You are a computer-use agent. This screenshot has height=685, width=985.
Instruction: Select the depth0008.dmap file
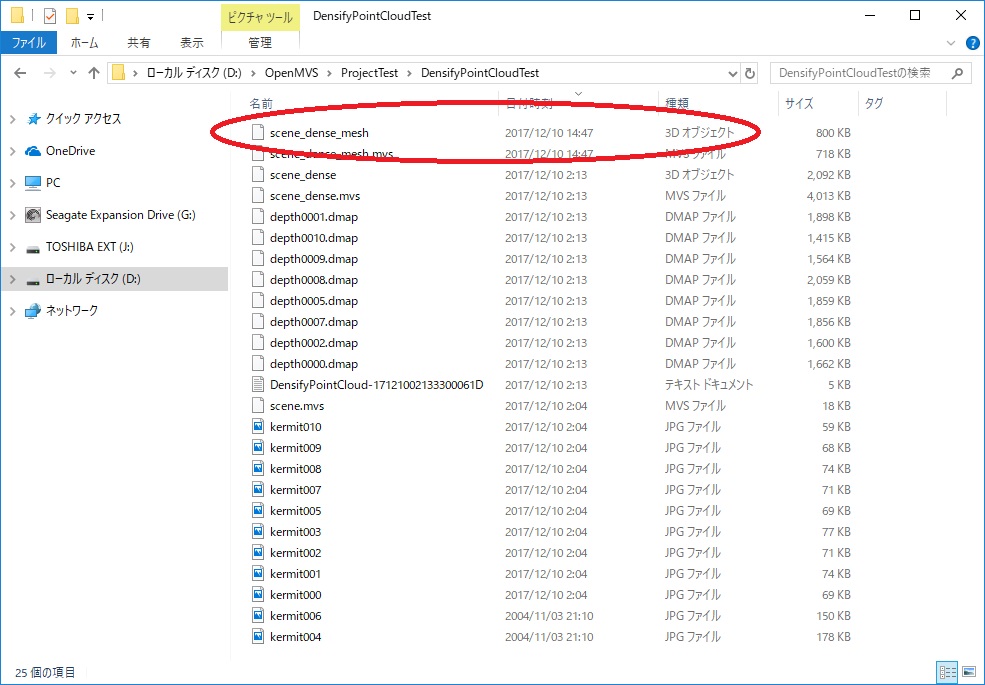pyautogui.click(x=313, y=280)
